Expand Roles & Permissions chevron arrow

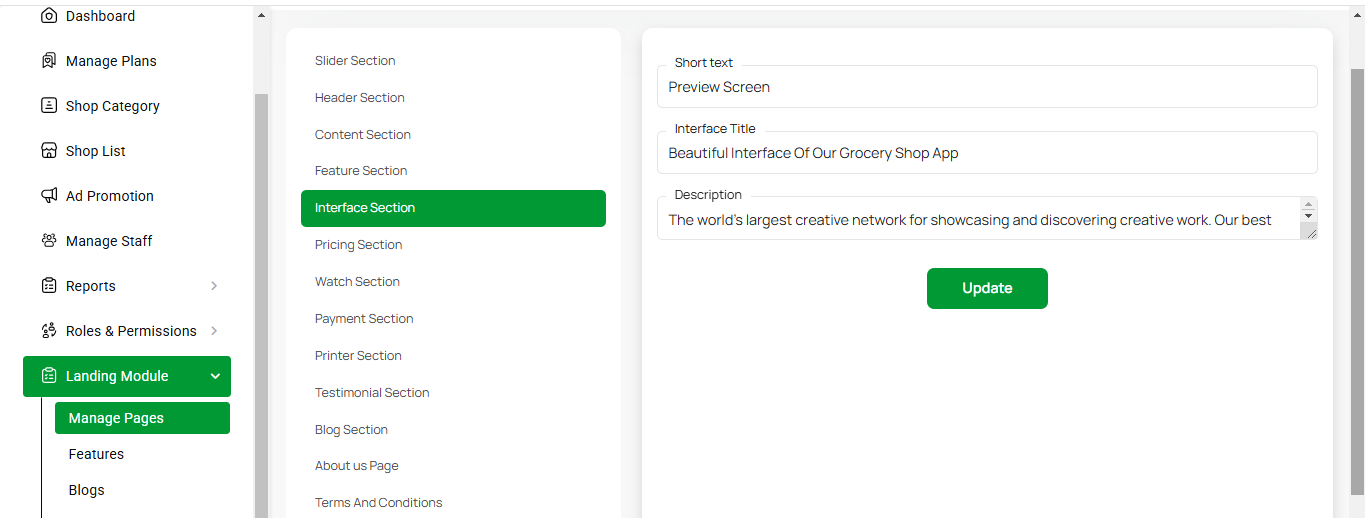click(x=214, y=331)
